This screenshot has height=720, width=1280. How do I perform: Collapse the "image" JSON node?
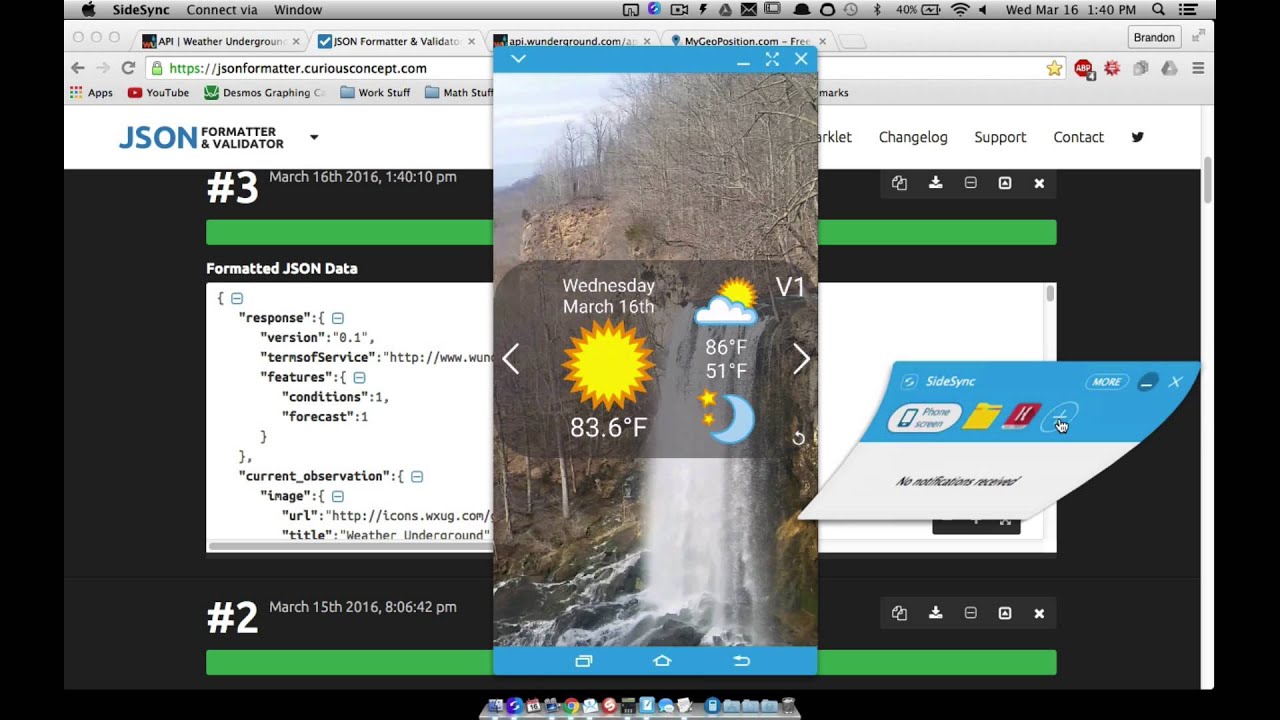tap(338, 496)
